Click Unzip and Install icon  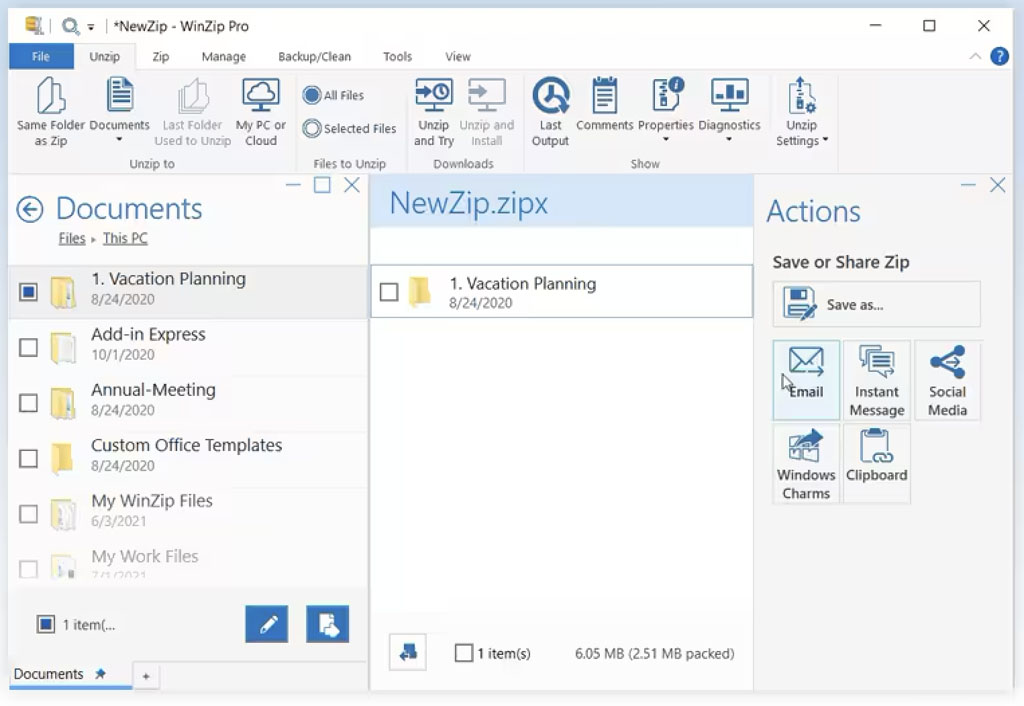487,95
